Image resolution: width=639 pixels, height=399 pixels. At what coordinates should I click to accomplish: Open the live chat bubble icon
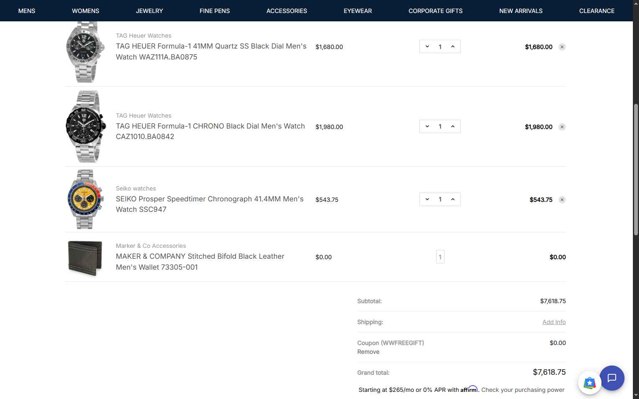click(612, 378)
